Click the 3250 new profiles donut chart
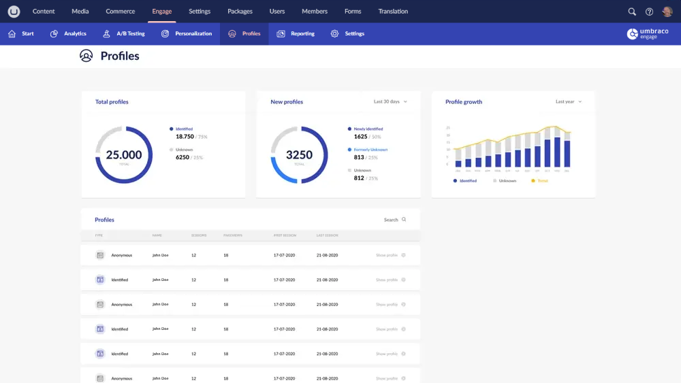The width and height of the screenshot is (681, 383). tap(299, 155)
